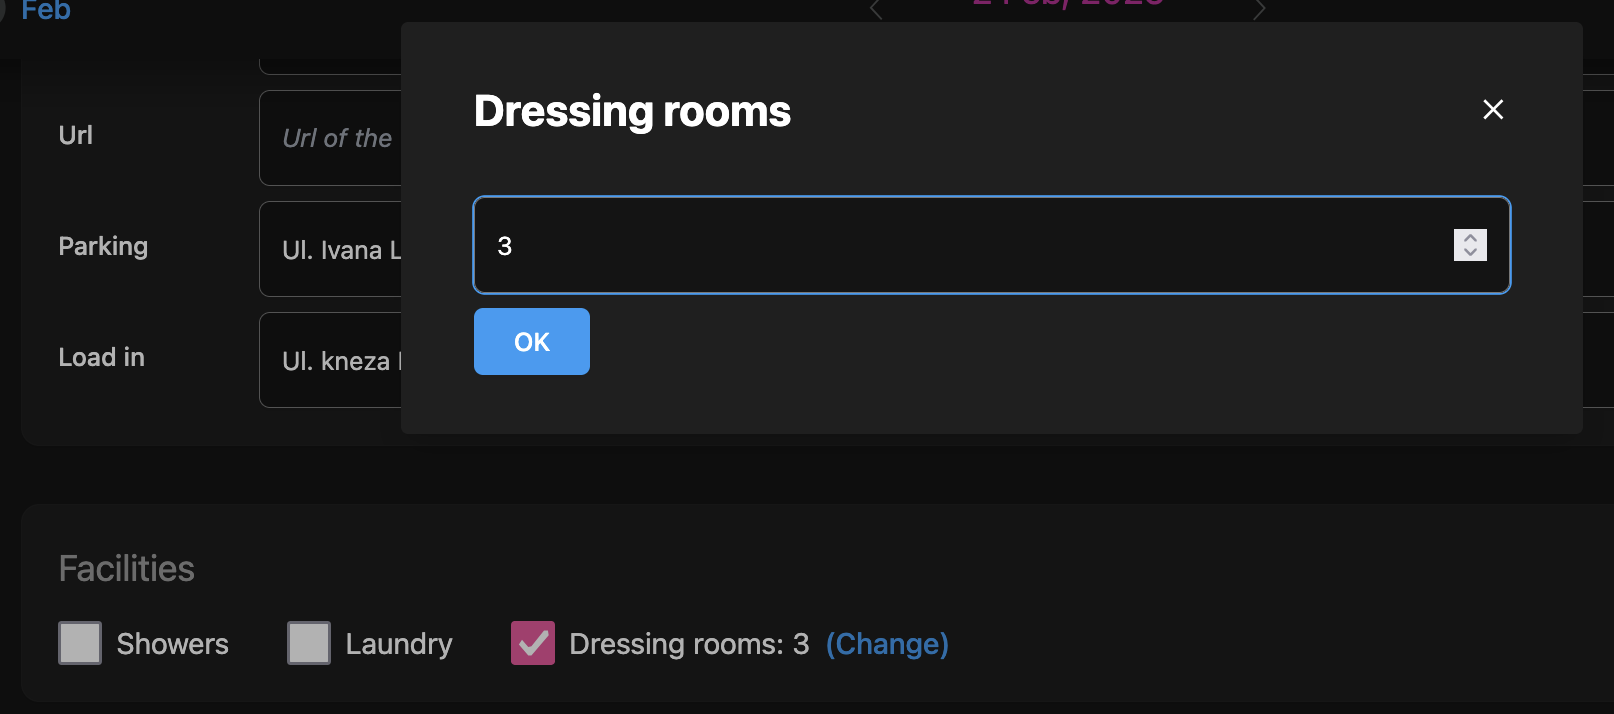The width and height of the screenshot is (1614, 714).
Task: Open the (Change) link next to Dressing rooms
Action: click(x=886, y=644)
